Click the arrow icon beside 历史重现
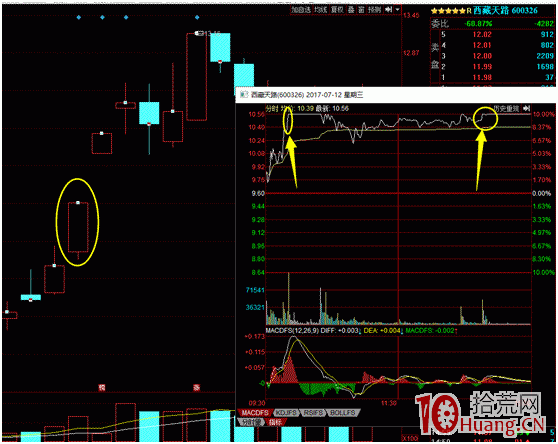 pyautogui.click(x=527, y=108)
